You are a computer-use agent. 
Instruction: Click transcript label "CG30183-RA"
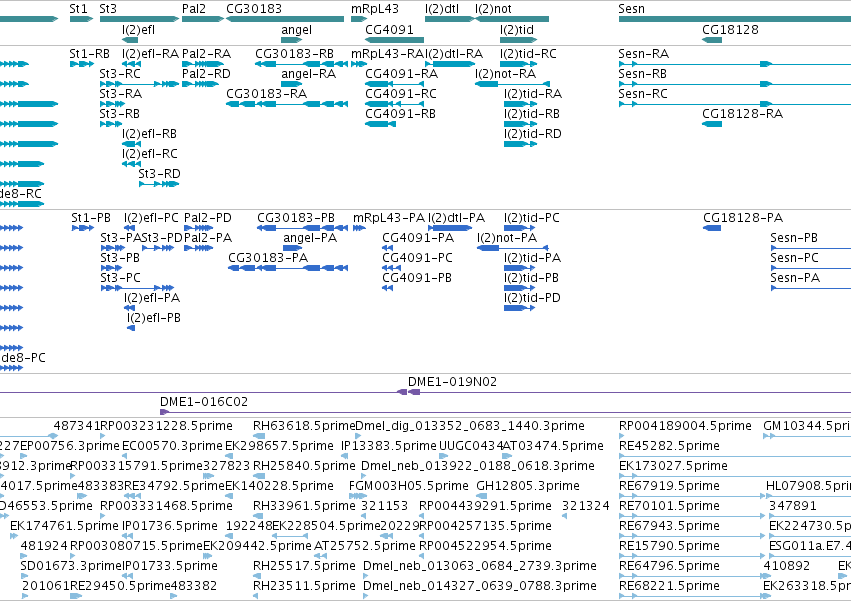tap(266, 94)
